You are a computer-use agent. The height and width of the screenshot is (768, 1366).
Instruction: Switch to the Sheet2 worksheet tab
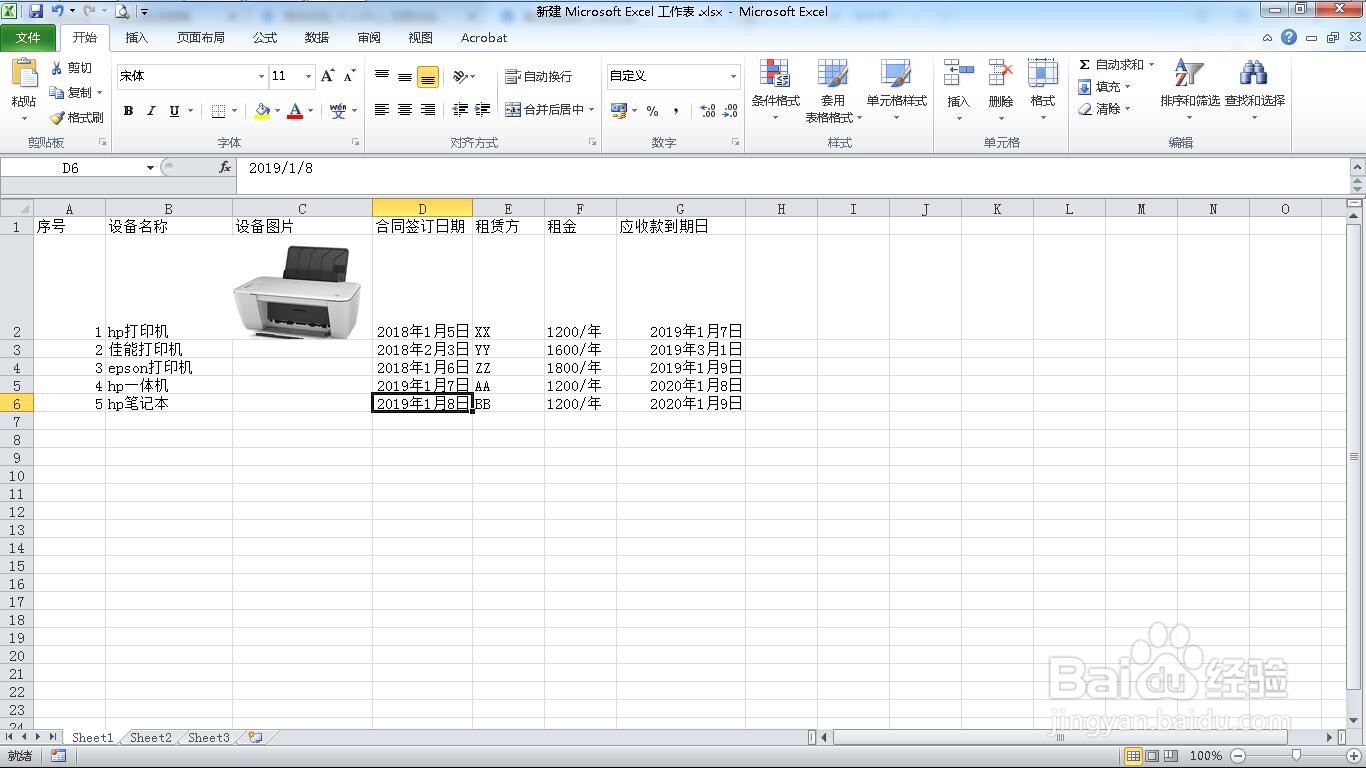click(x=151, y=737)
